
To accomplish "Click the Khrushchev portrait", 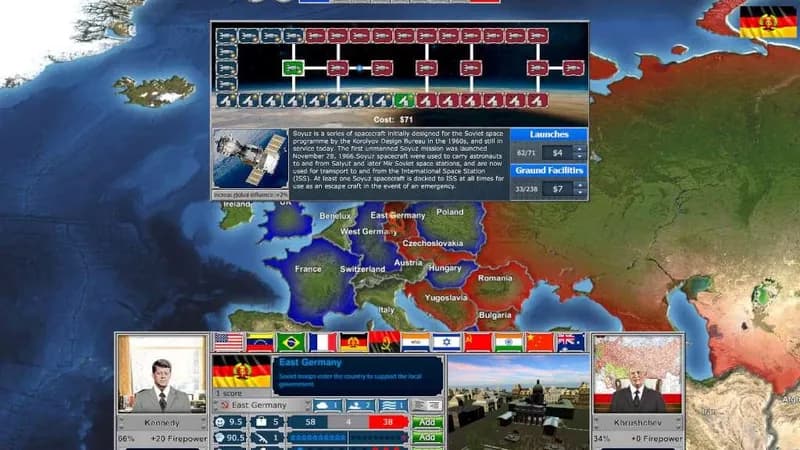I will point(637,374).
